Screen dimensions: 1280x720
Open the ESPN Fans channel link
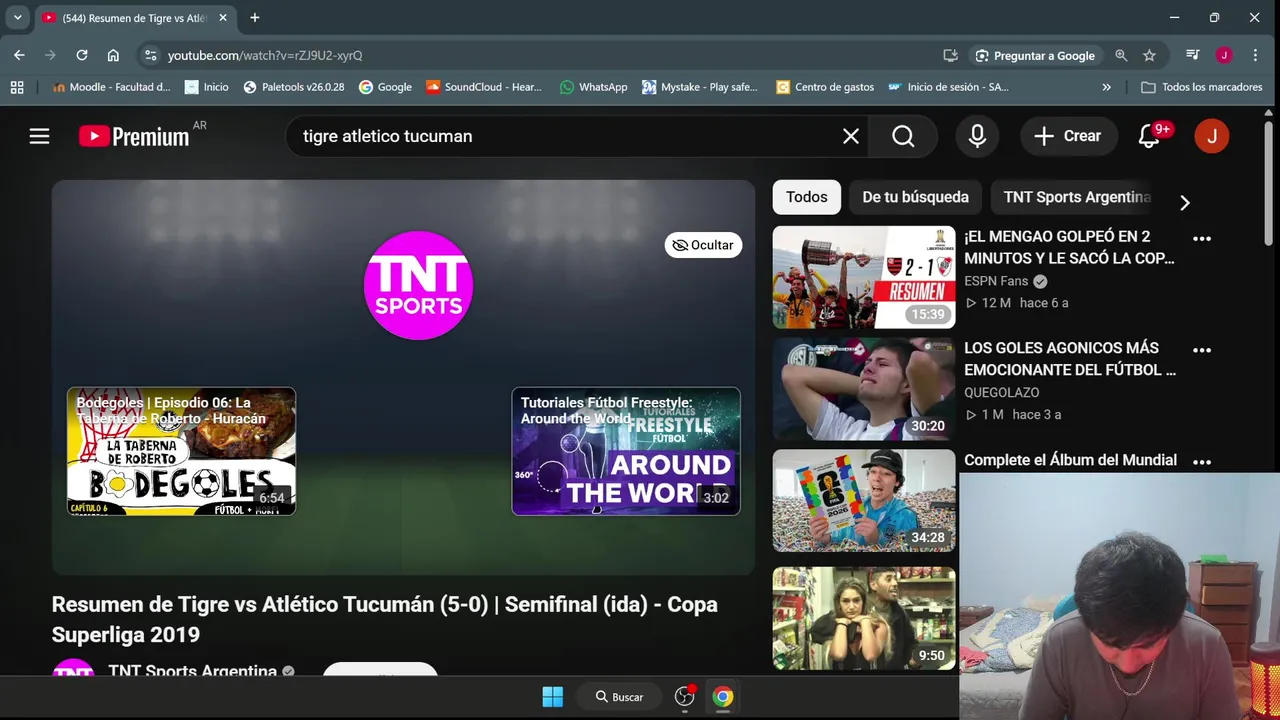click(x=996, y=281)
